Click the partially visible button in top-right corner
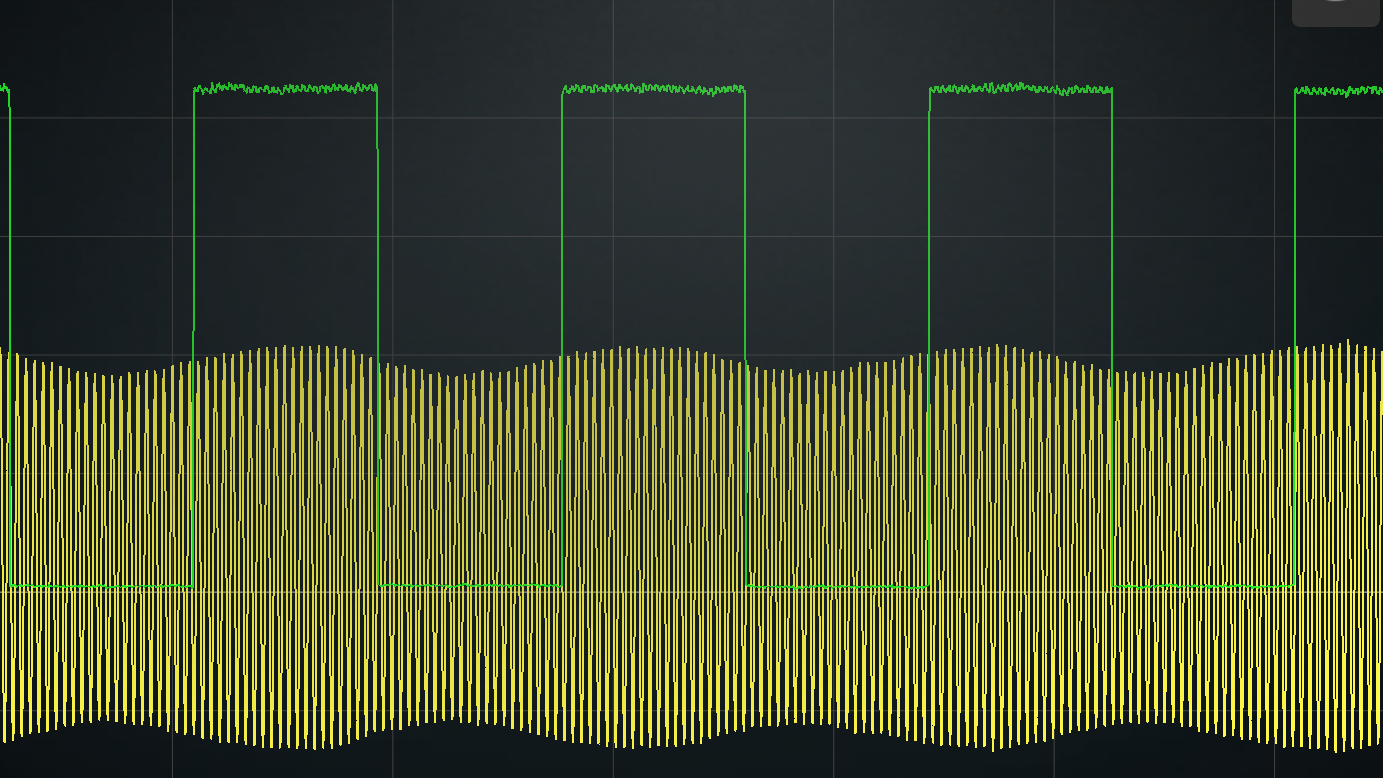The width and height of the screenshot is (1383, 778). pyautogui.click(x=1335, y=12)
